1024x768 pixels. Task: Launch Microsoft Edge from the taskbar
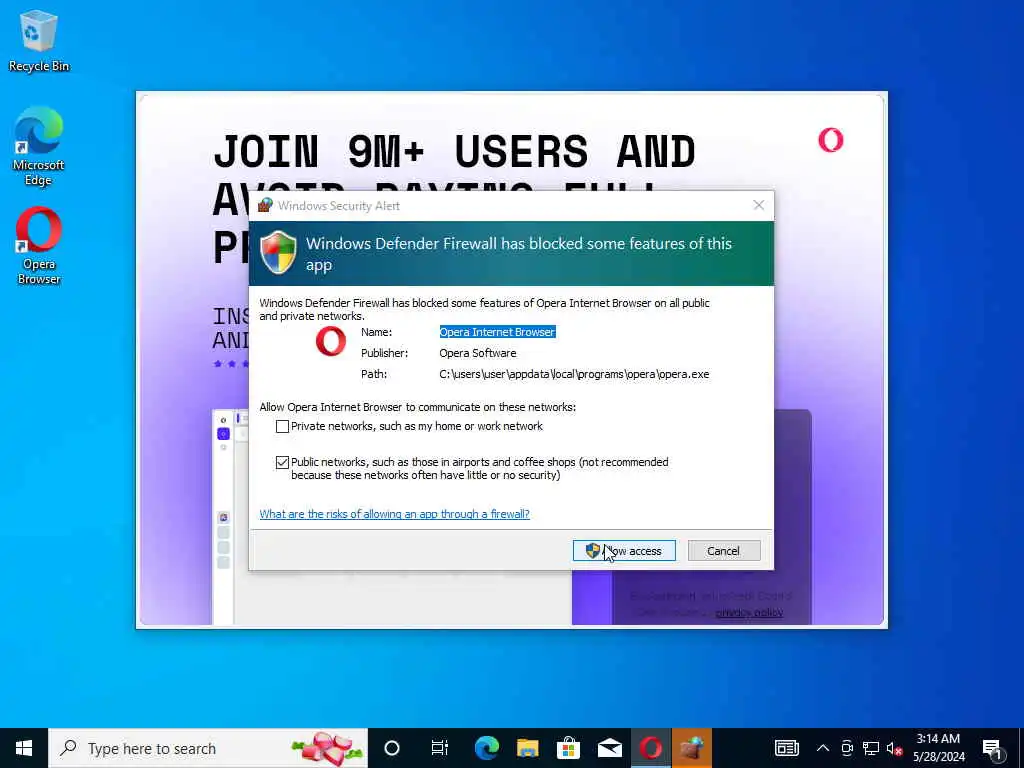click(x=487, y=748)
